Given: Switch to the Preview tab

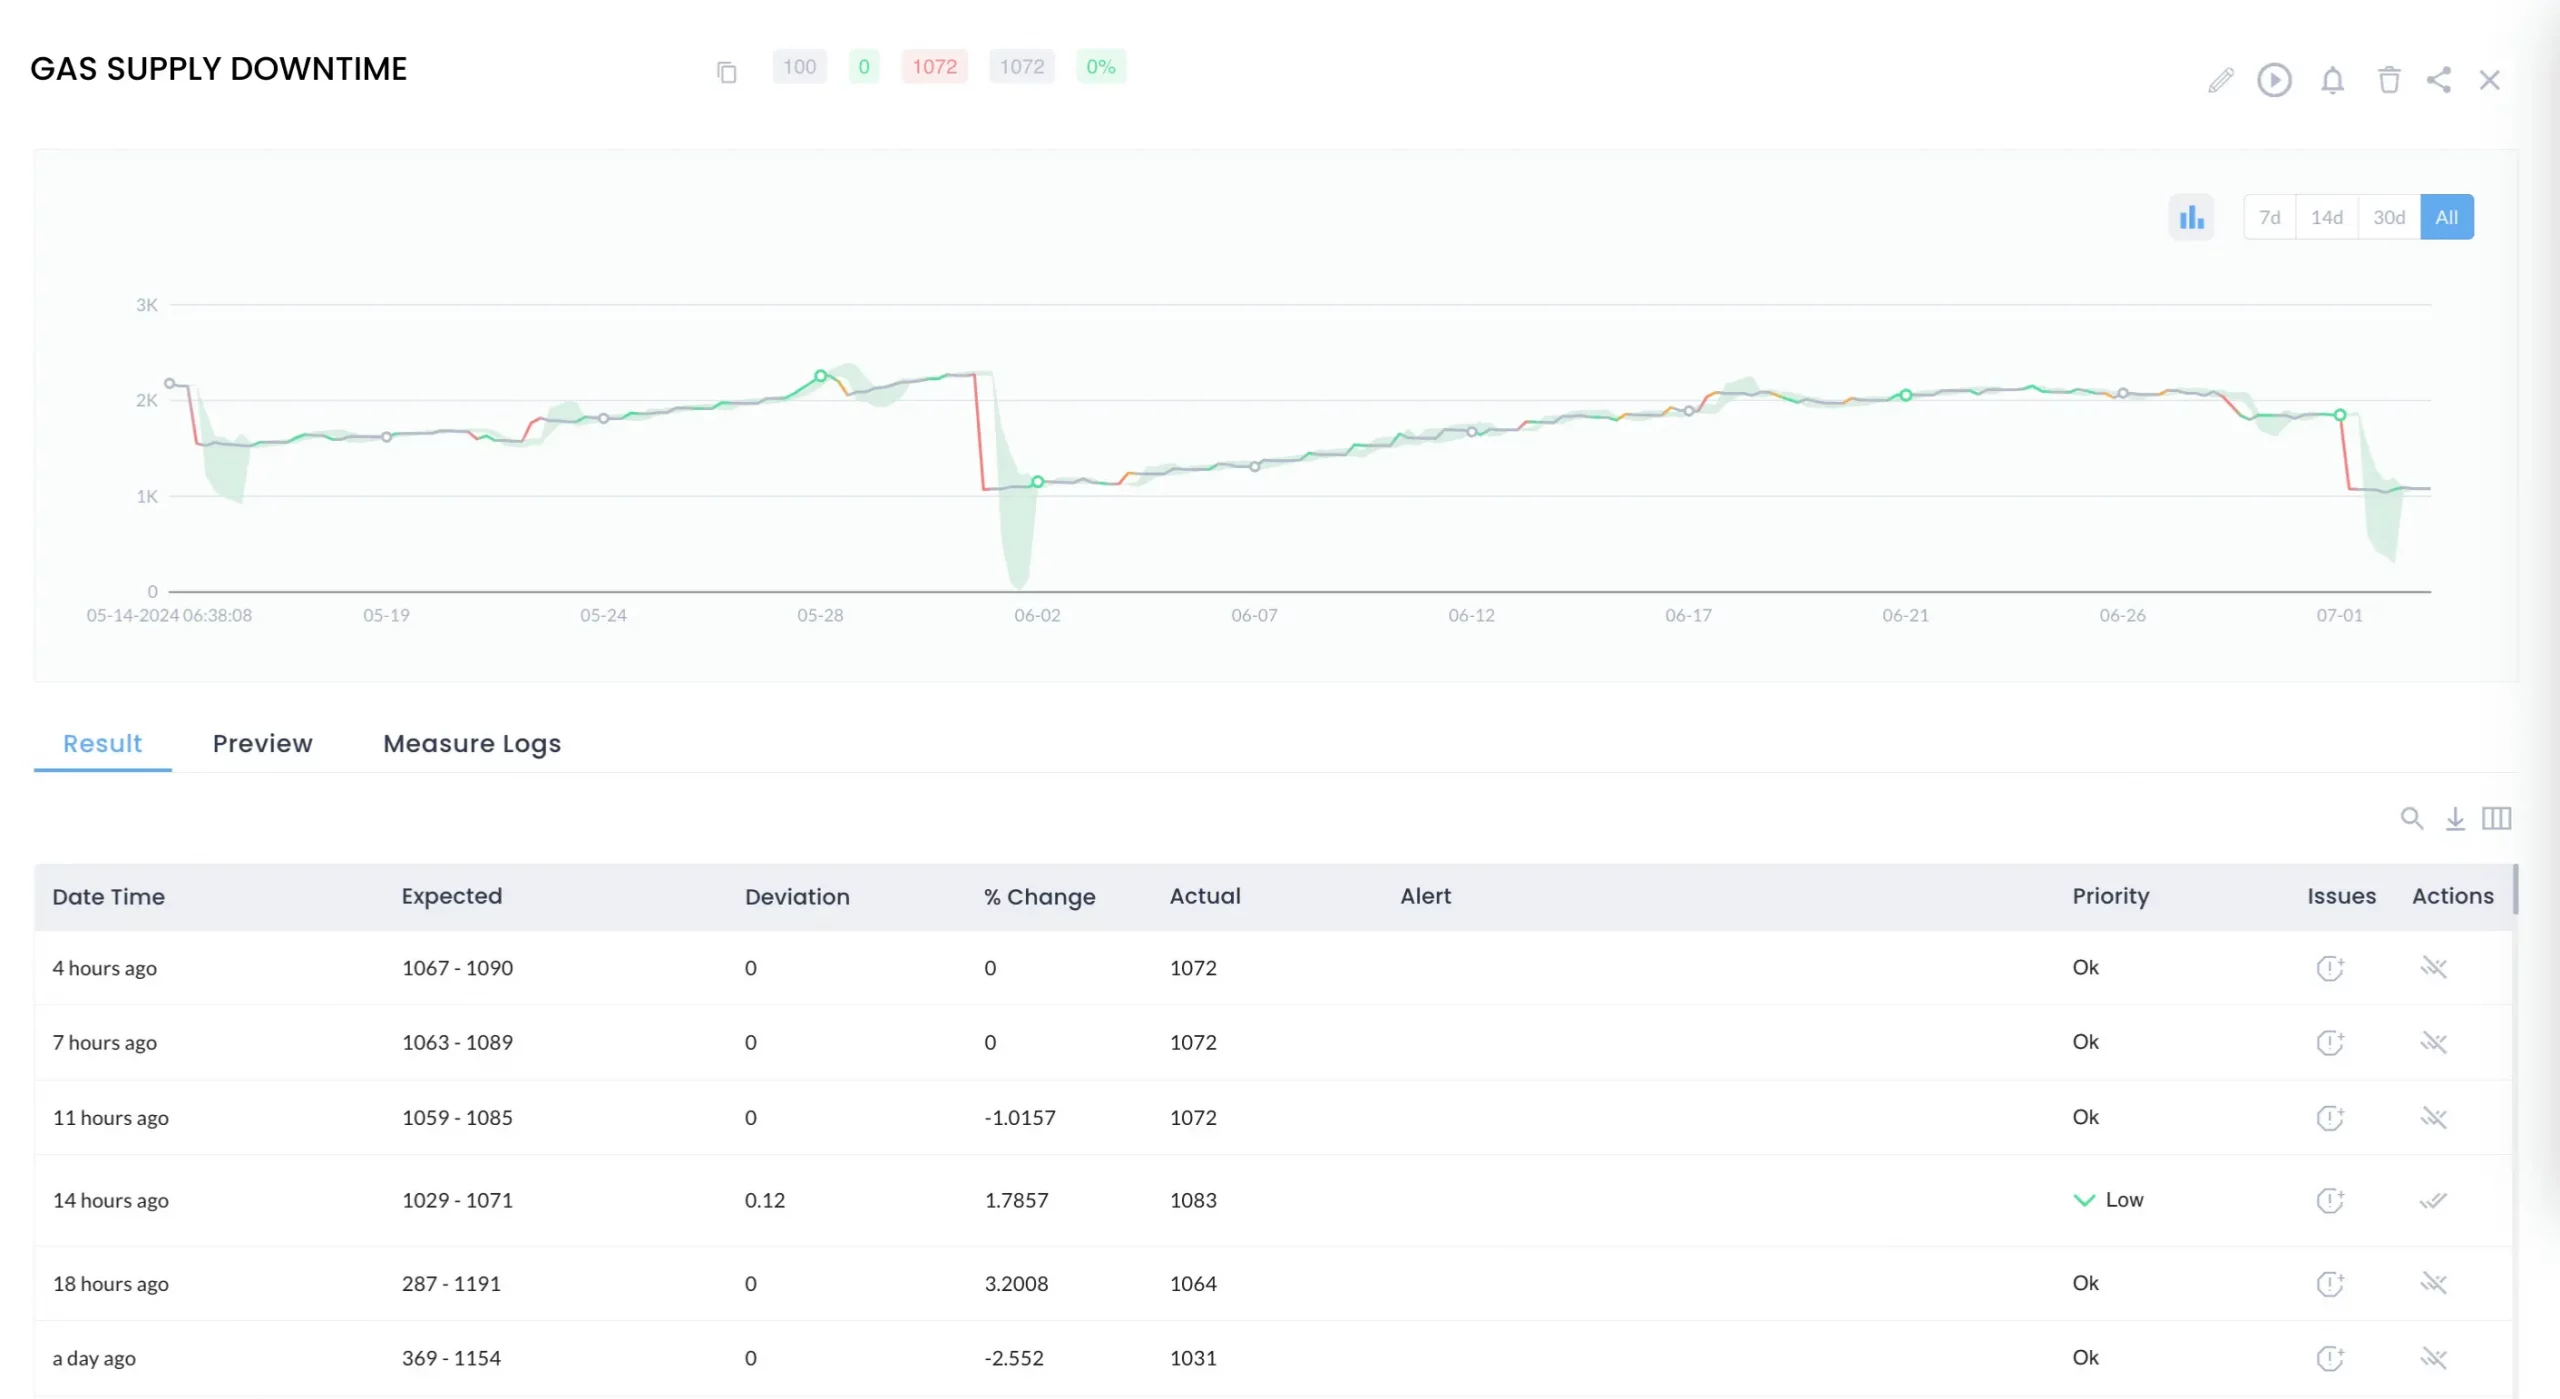Looking at the screenshot, I should (x=263, y=744).
